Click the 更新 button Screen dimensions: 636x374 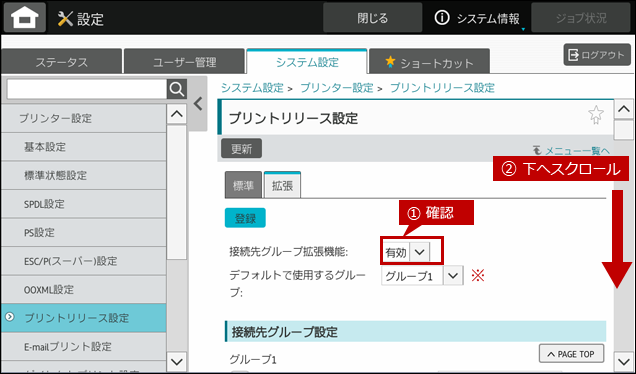pyautogui.click(x=241, y=148)
